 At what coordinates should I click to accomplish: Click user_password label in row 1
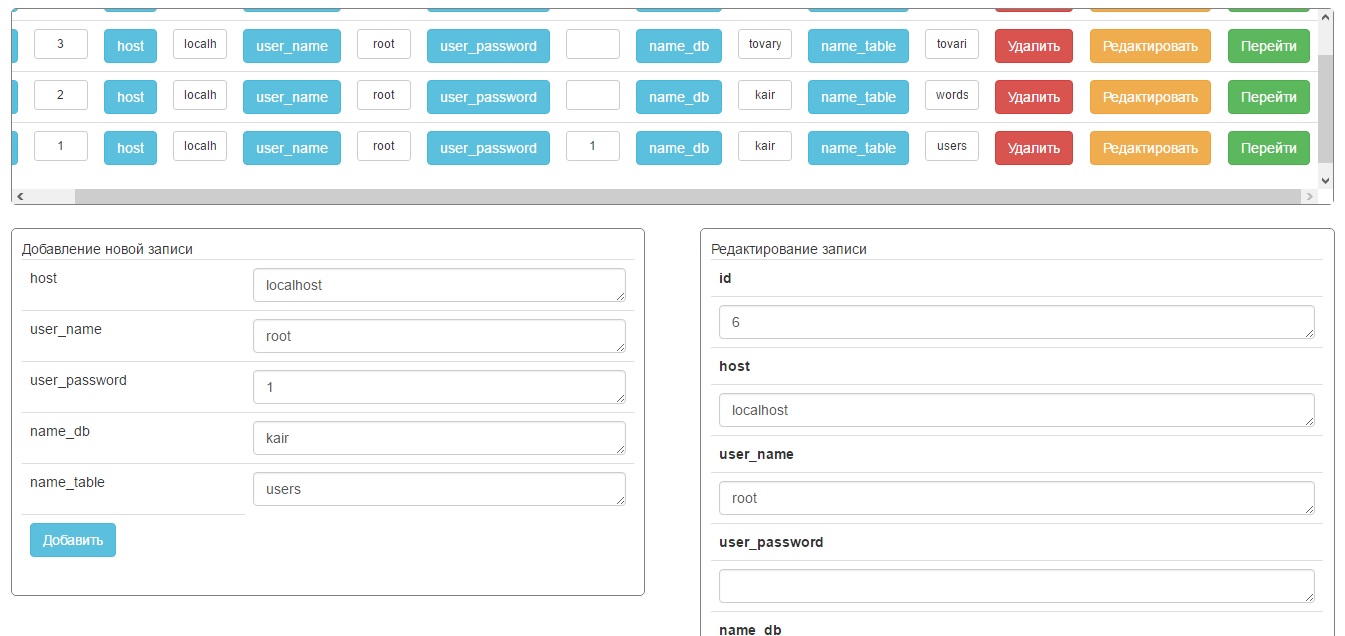[x=488, y=148]
